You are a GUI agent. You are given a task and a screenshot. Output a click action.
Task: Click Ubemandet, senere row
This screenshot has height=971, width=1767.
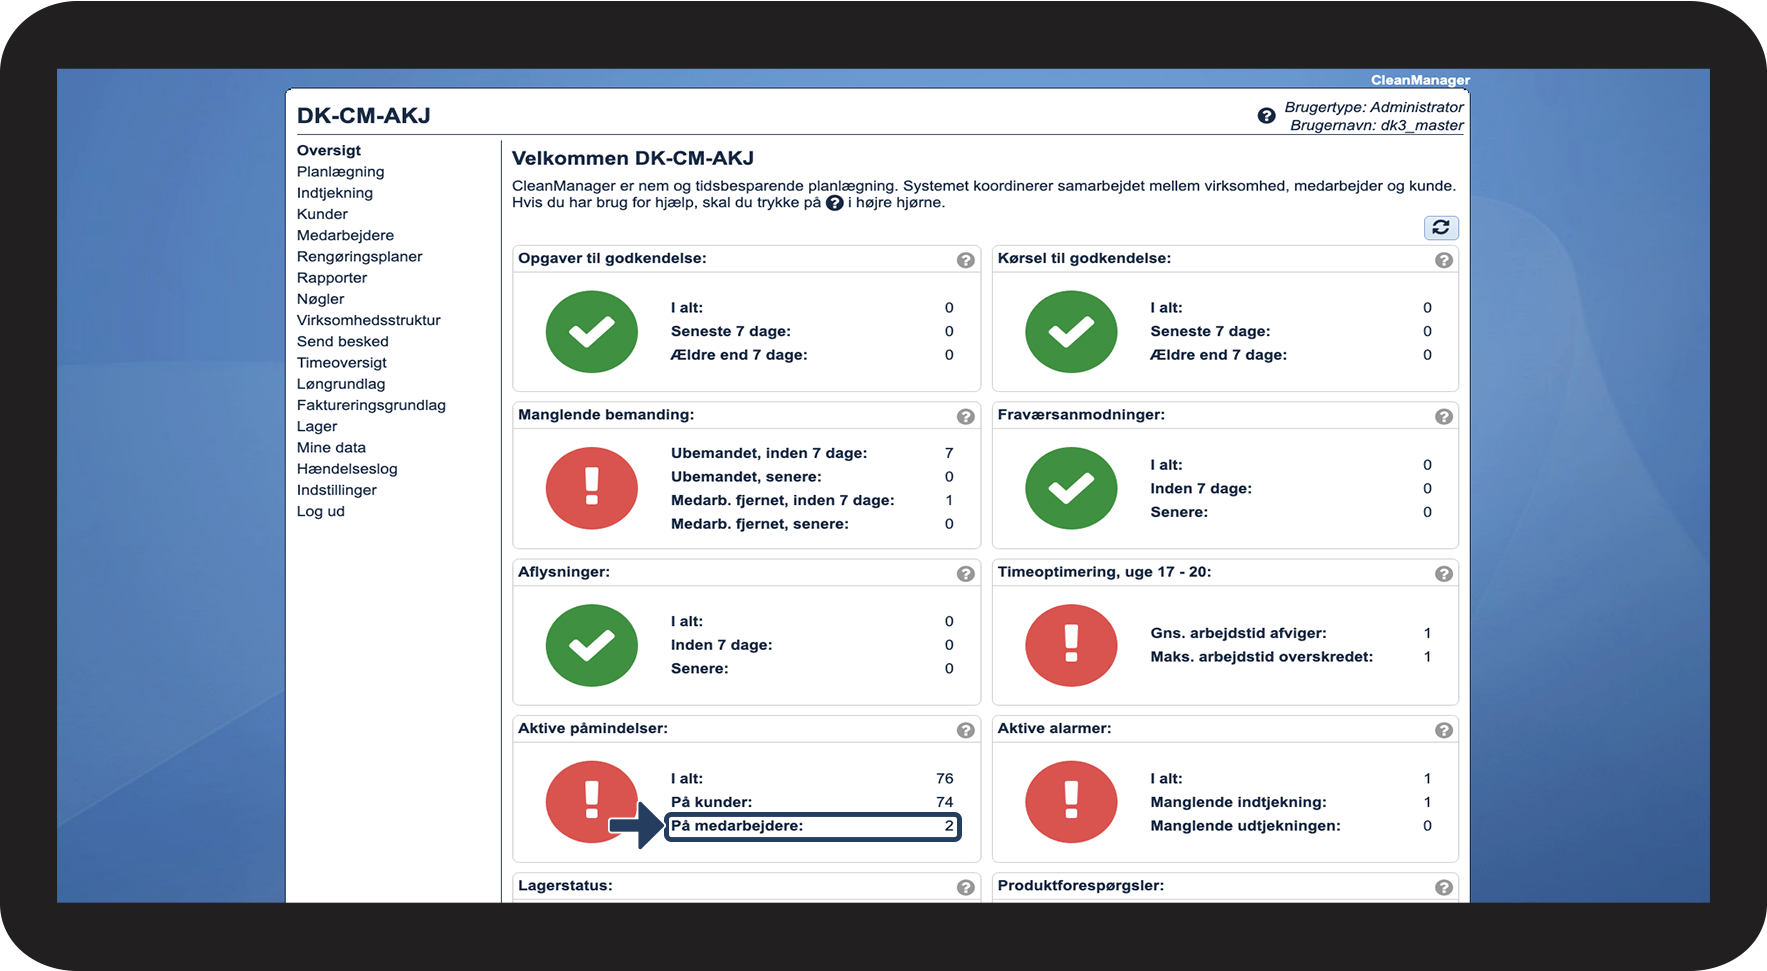click(x=812, y=477)
